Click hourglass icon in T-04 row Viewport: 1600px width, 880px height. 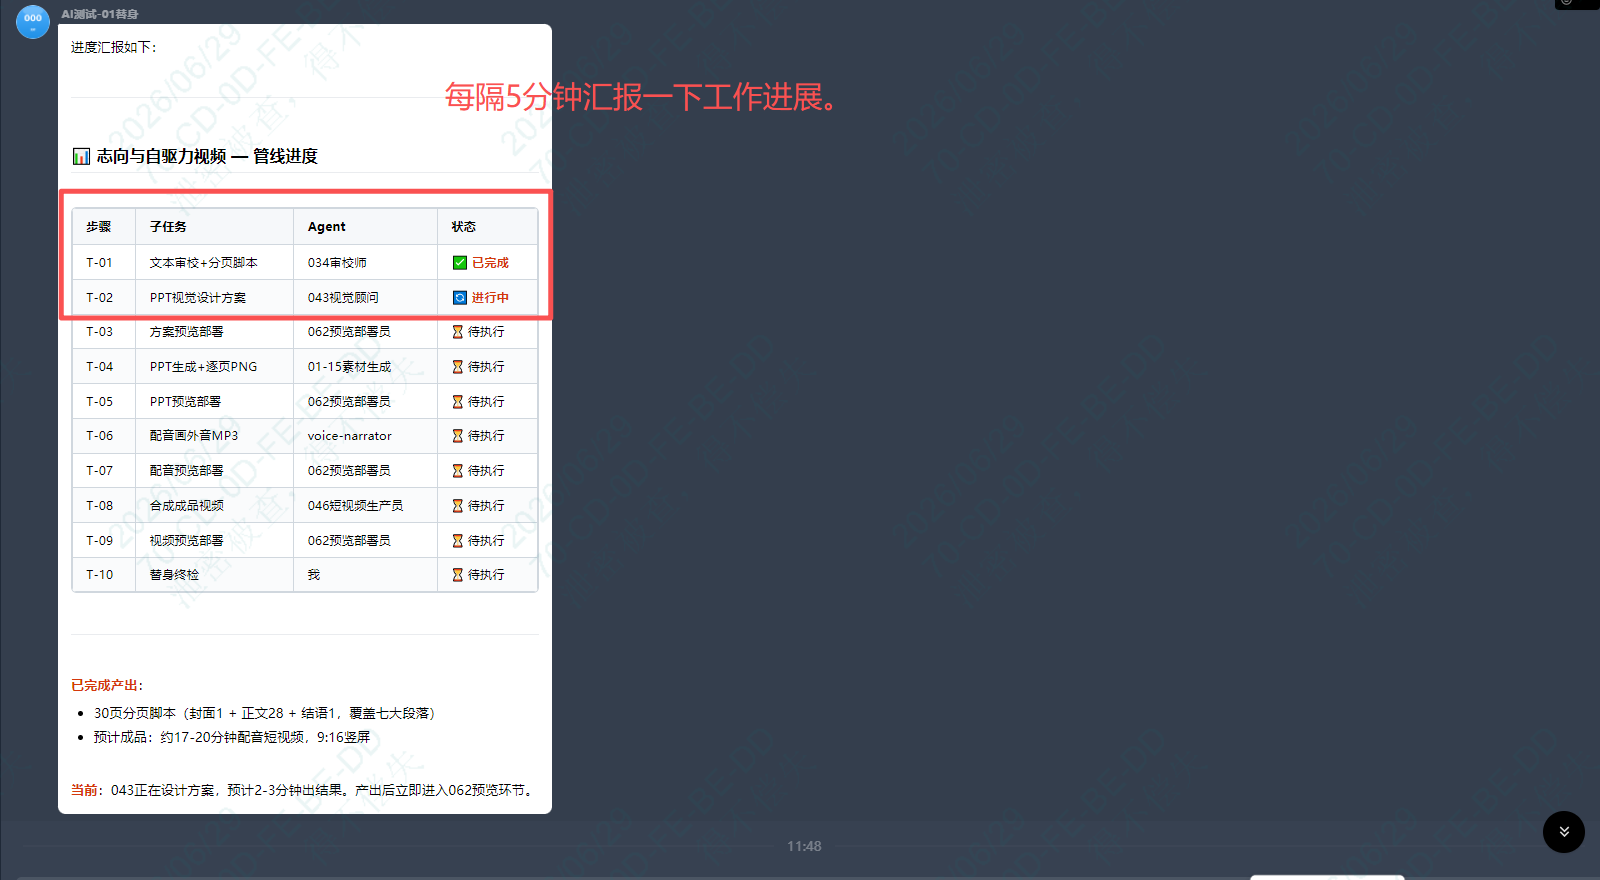[458, 367]
